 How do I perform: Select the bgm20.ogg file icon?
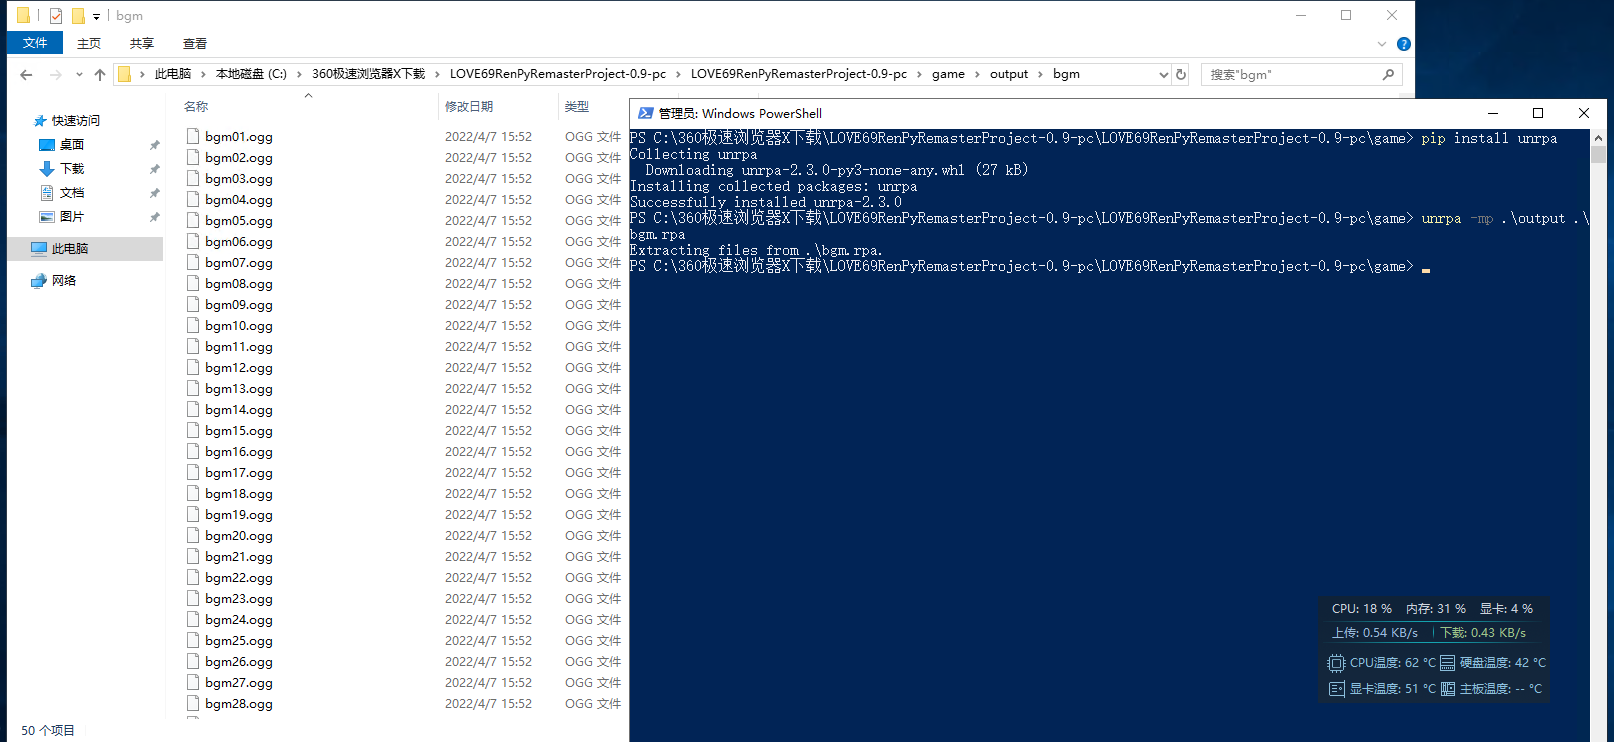193,535
